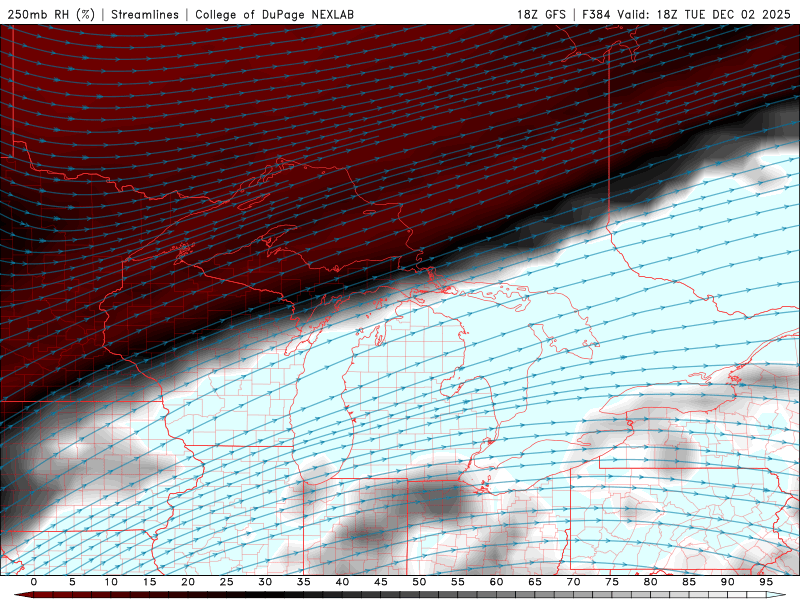Select the "Streamlines" label in the header
This screenshot has height=600, width=800.
click(x=145, y=14)
